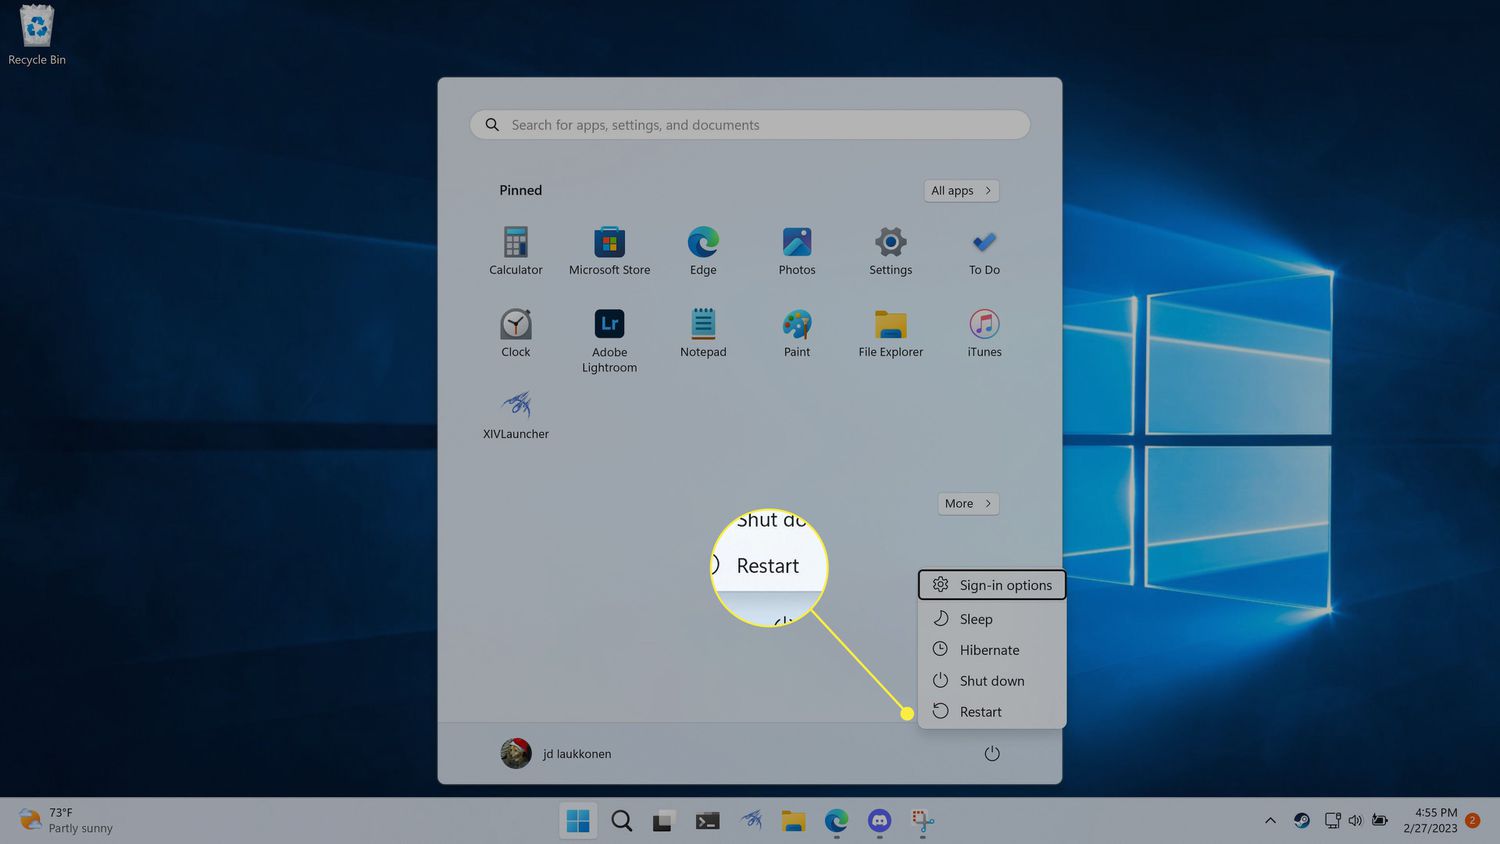Expand More recommended items

click(967, 504)
